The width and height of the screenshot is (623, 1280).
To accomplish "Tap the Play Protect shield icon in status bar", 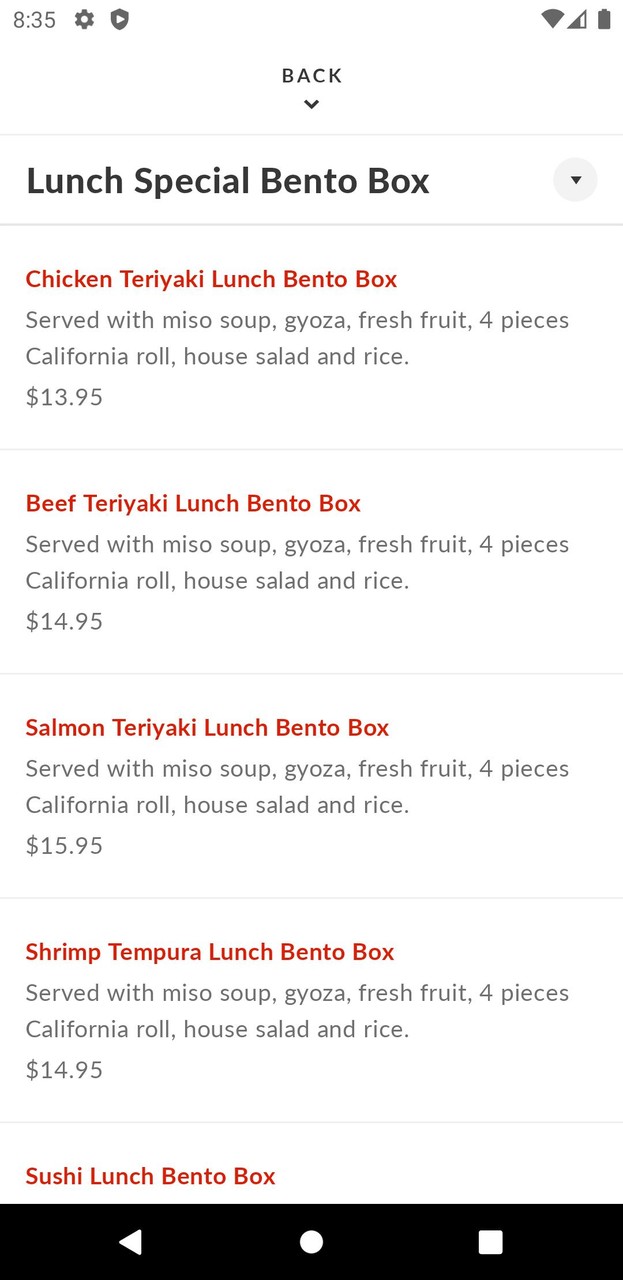I will coord(120,19).
